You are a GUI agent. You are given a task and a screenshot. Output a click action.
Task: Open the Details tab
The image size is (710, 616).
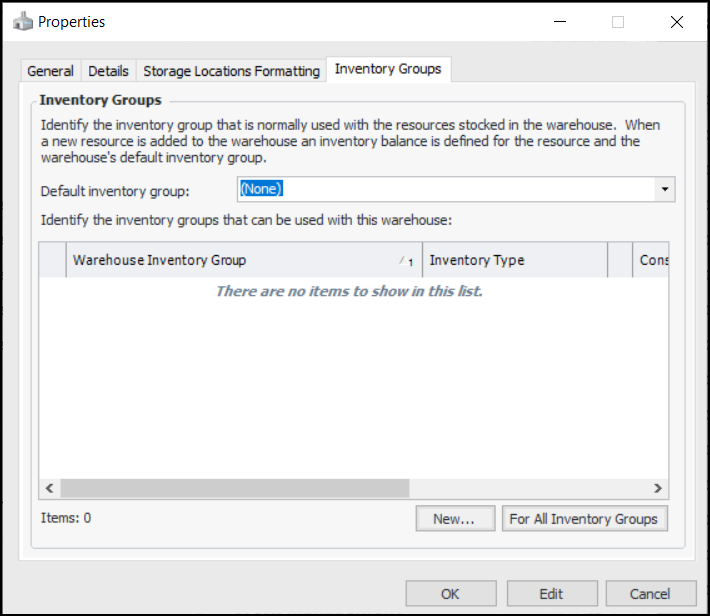coord(108,71)
